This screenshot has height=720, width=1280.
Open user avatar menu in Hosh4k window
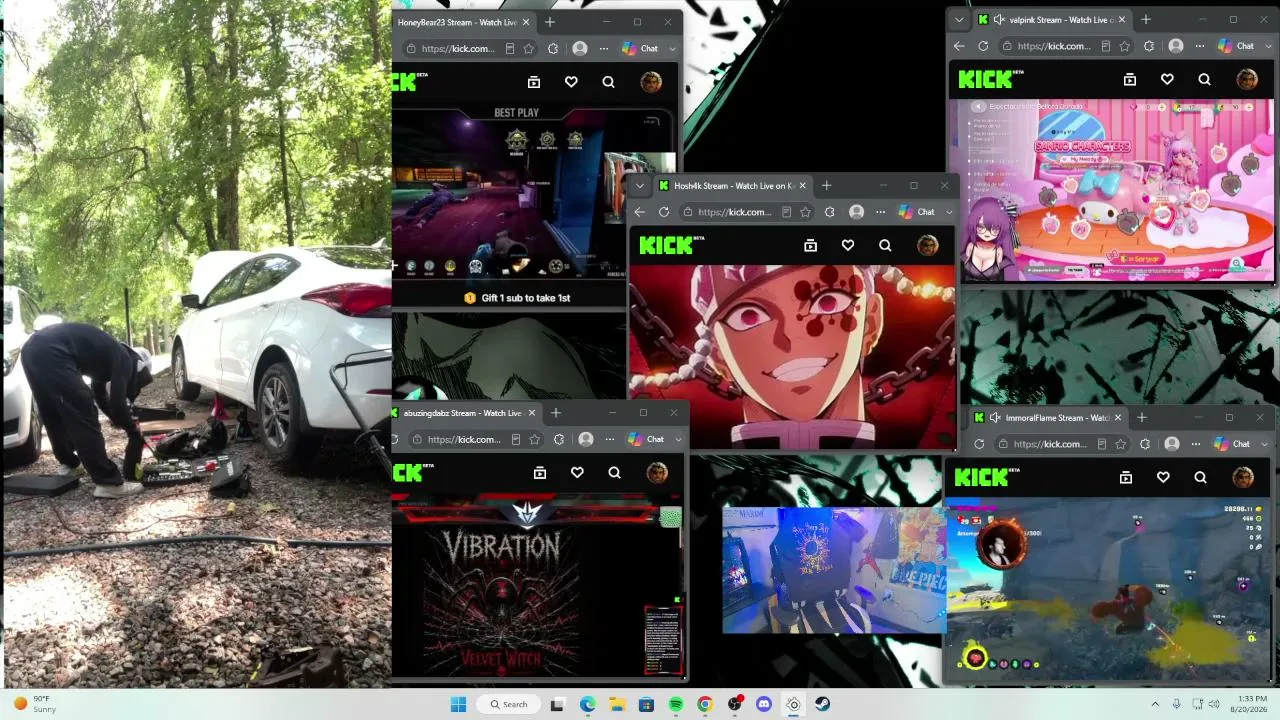click(x=928, y=245)
